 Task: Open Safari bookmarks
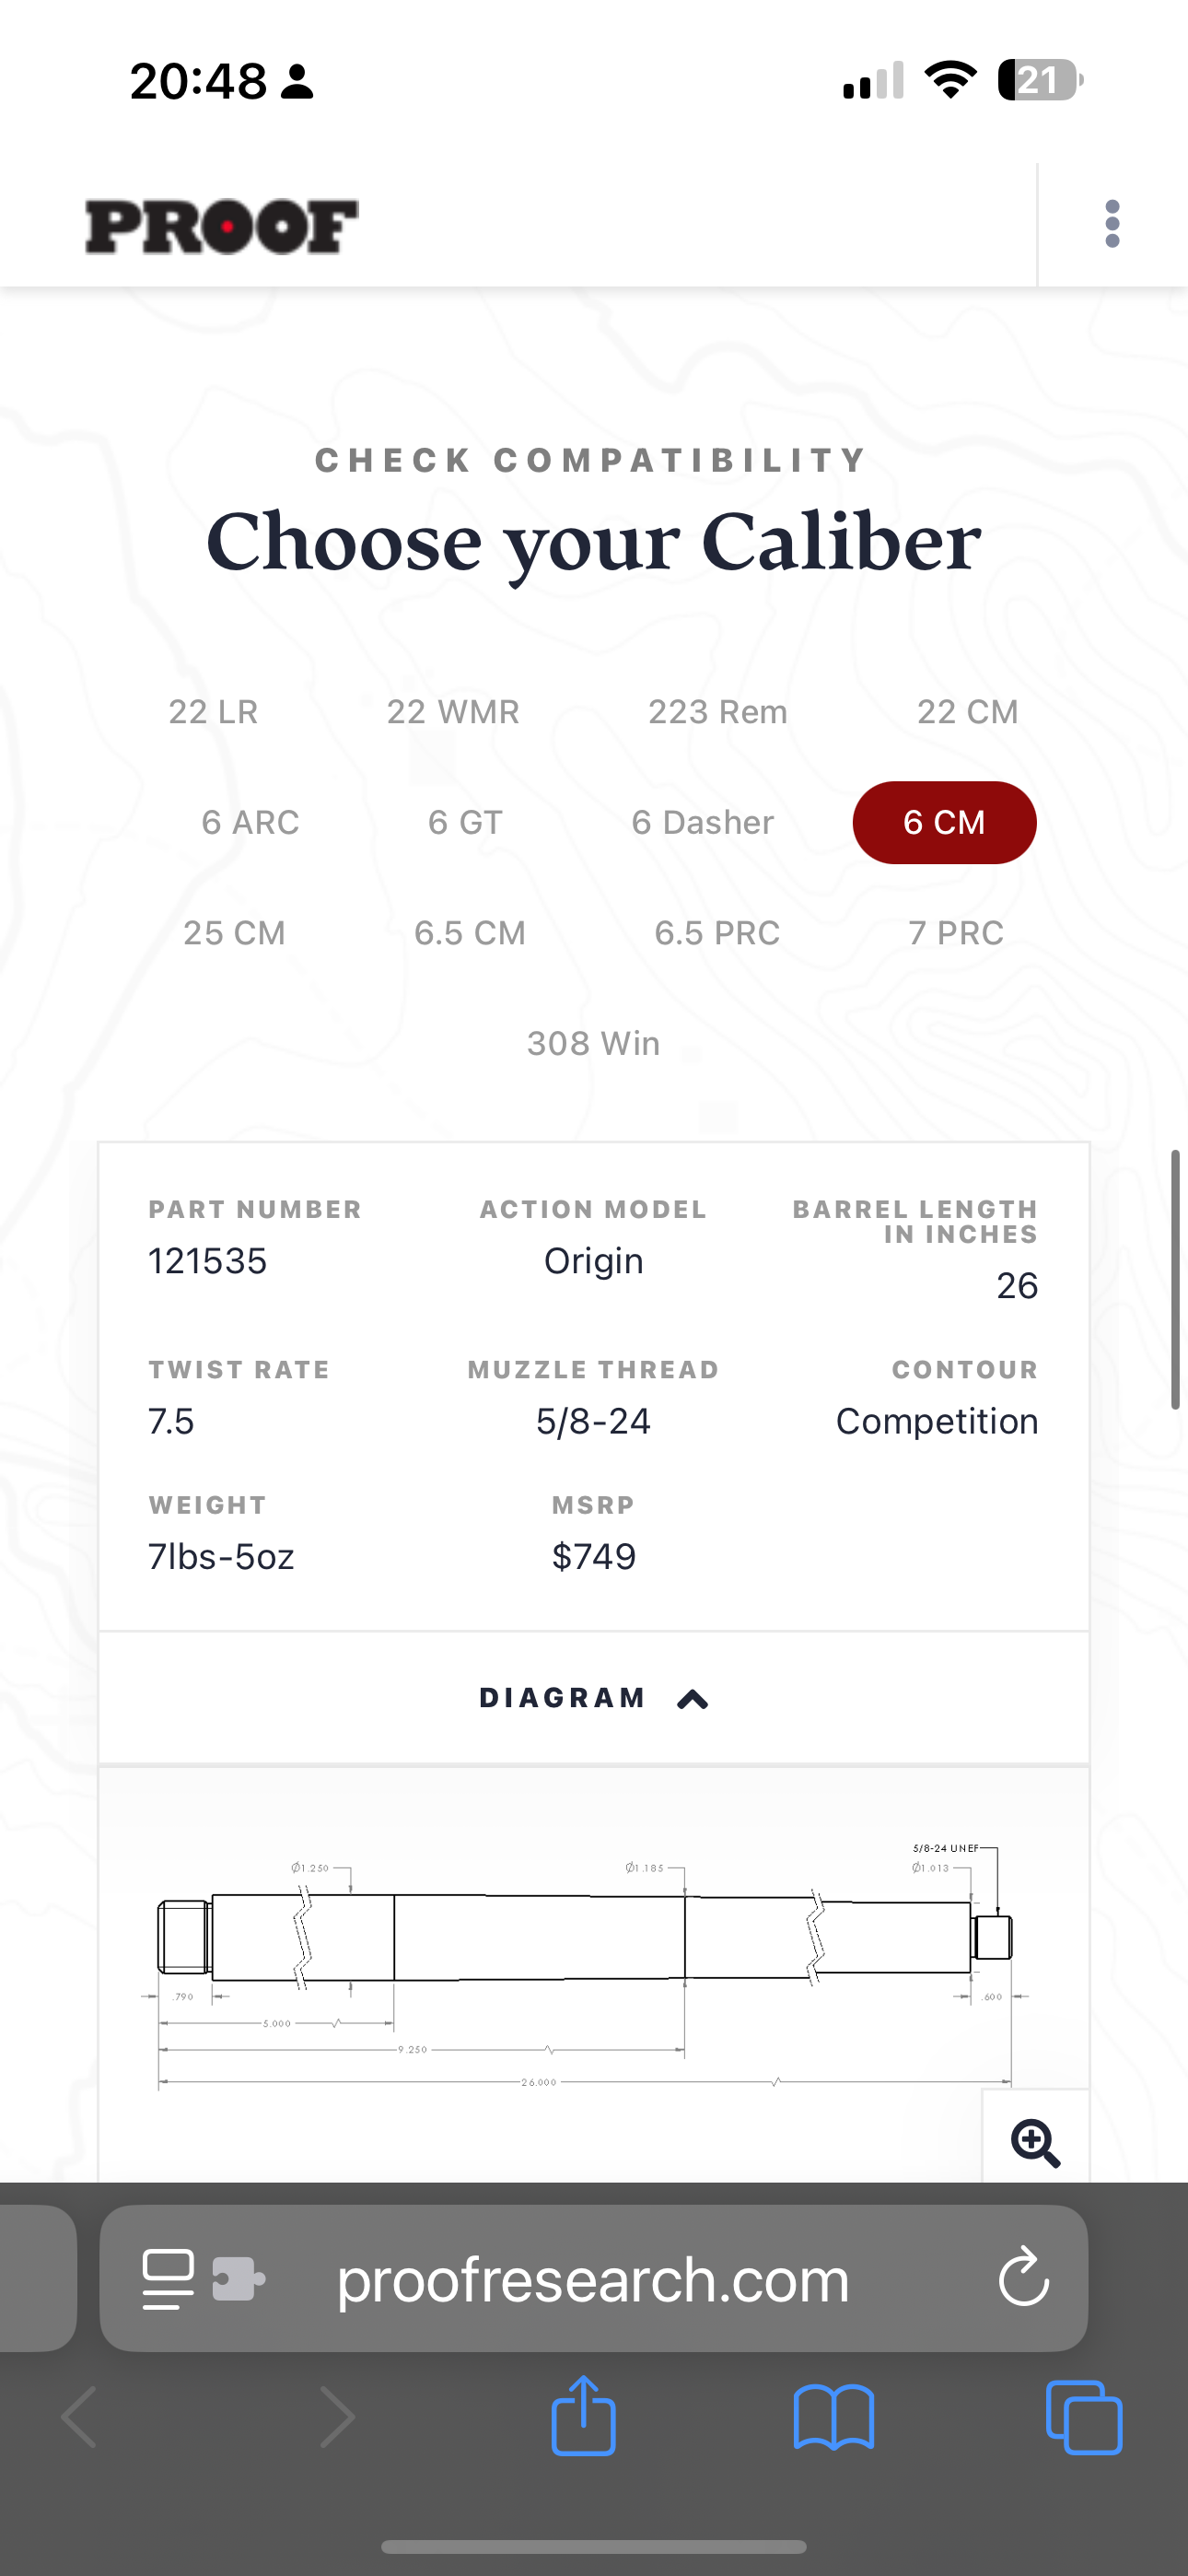pos(833,2417)
